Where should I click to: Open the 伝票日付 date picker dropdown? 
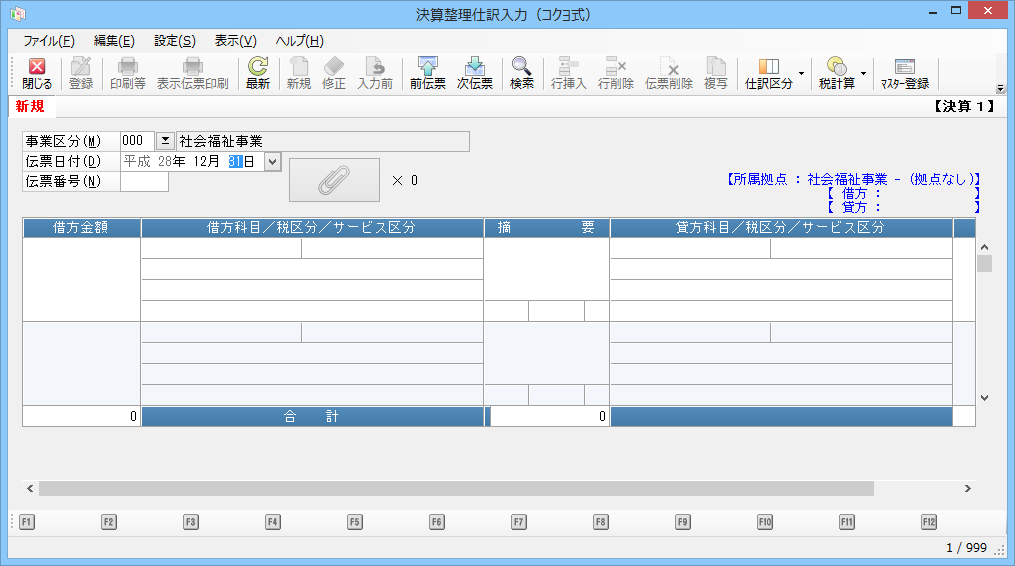273,162
